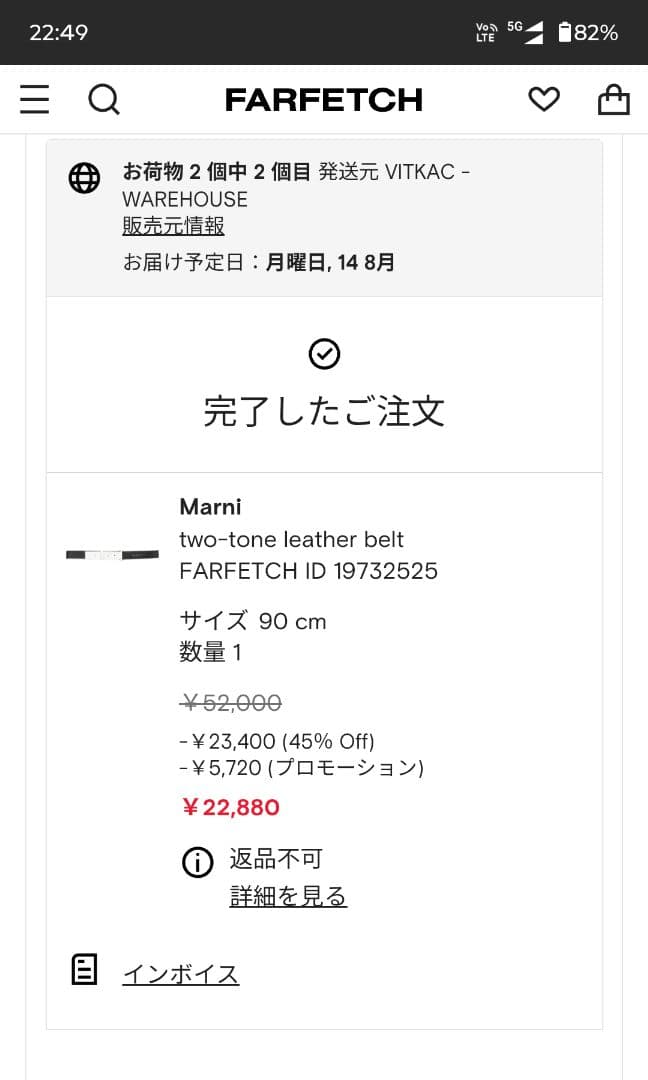Tap the FARFETCH logo
Screen dimensions: 648x1080
(324, 99)
